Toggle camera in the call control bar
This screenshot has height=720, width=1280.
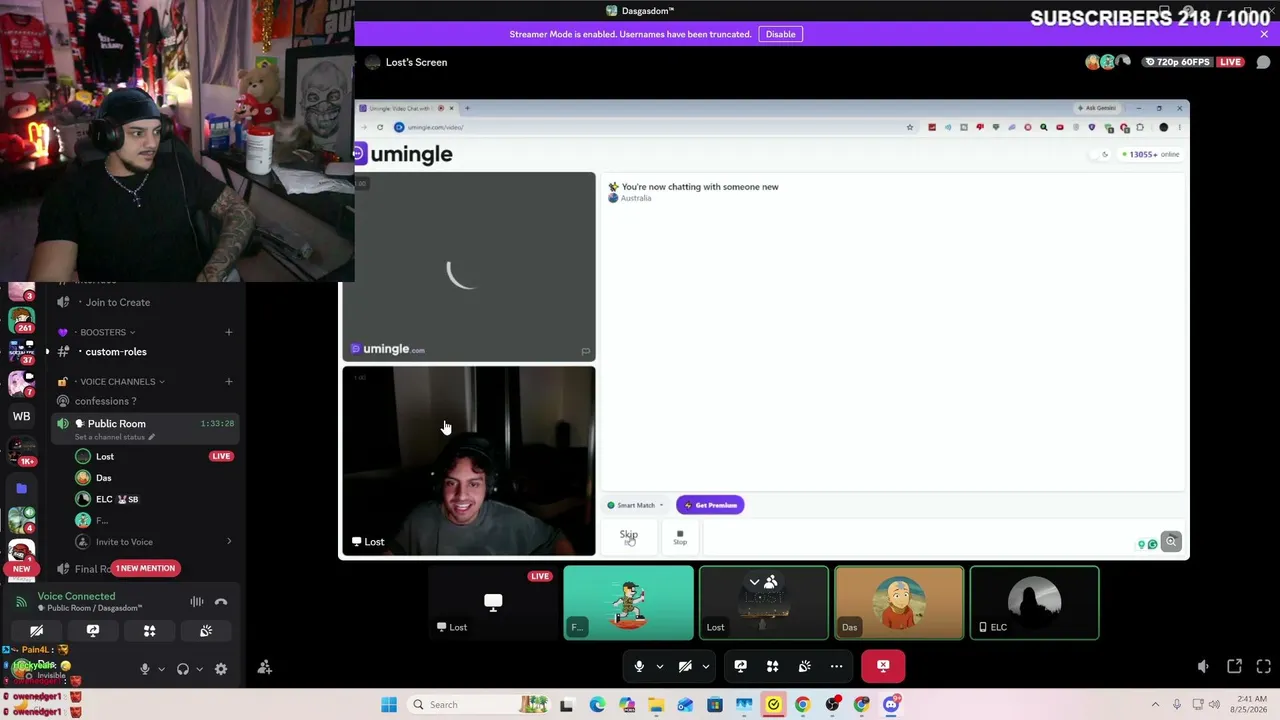[685, 666]
